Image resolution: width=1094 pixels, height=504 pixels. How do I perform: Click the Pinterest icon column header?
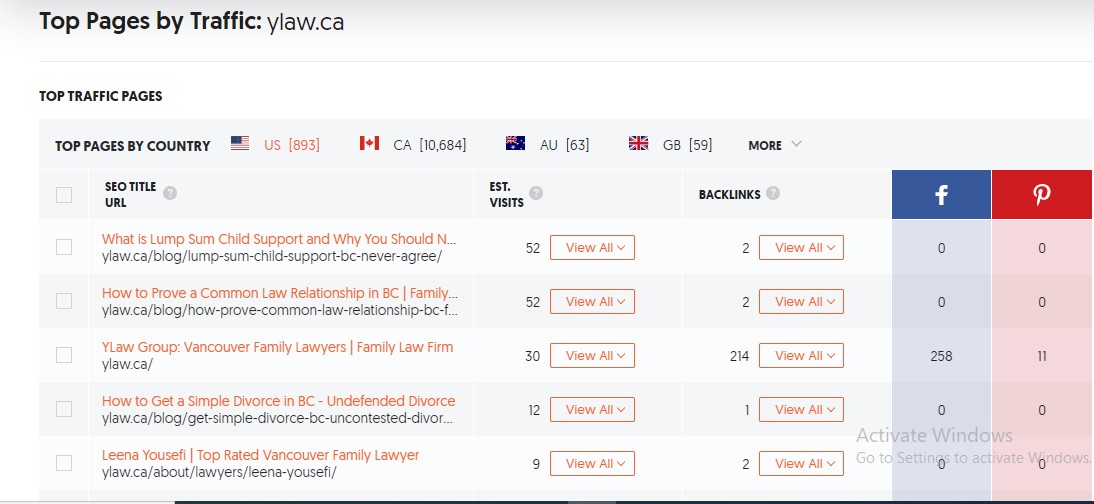point(1042,195)
